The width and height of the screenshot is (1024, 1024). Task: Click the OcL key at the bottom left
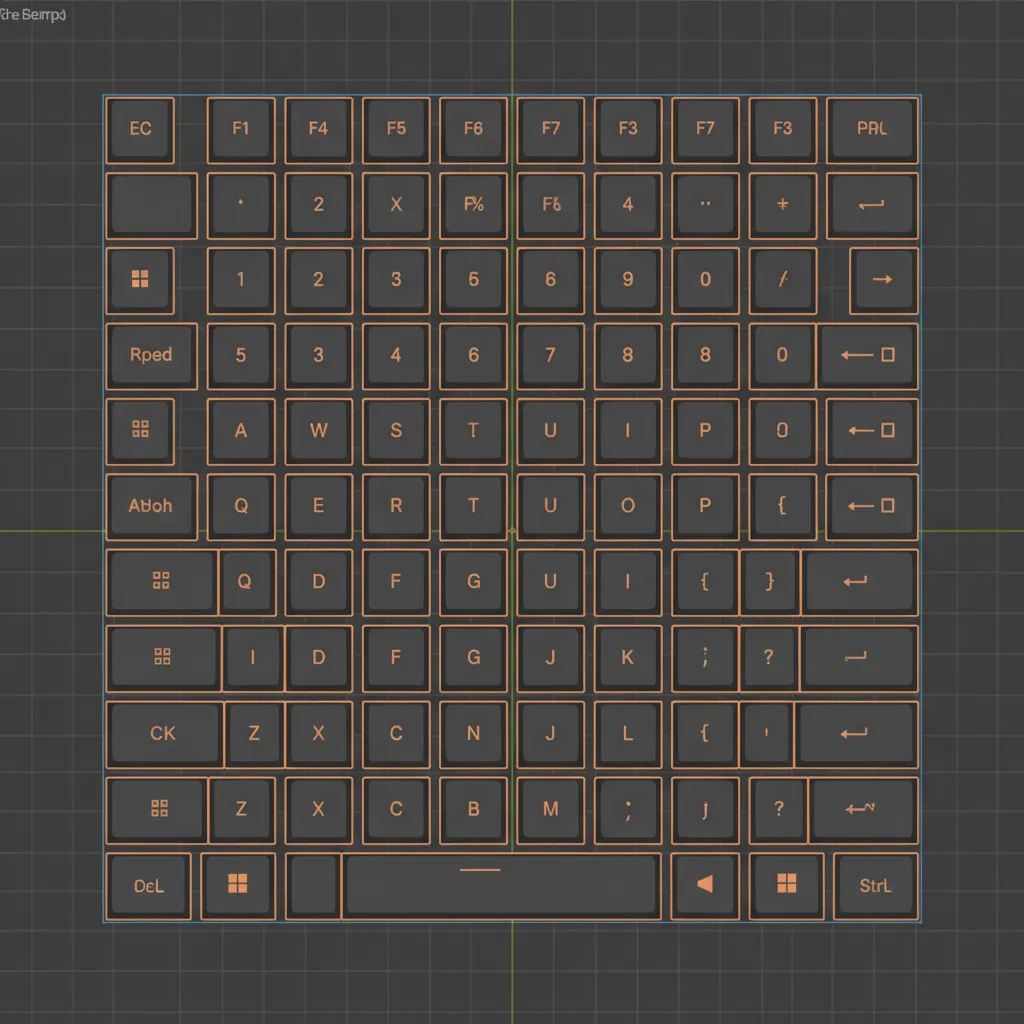pos(149,886)
